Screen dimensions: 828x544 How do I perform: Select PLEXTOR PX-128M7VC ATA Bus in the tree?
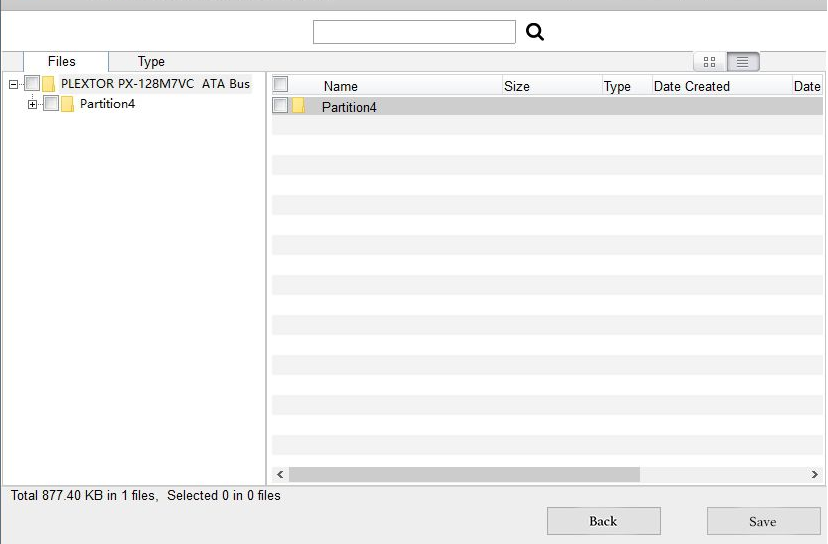[155, 83]
